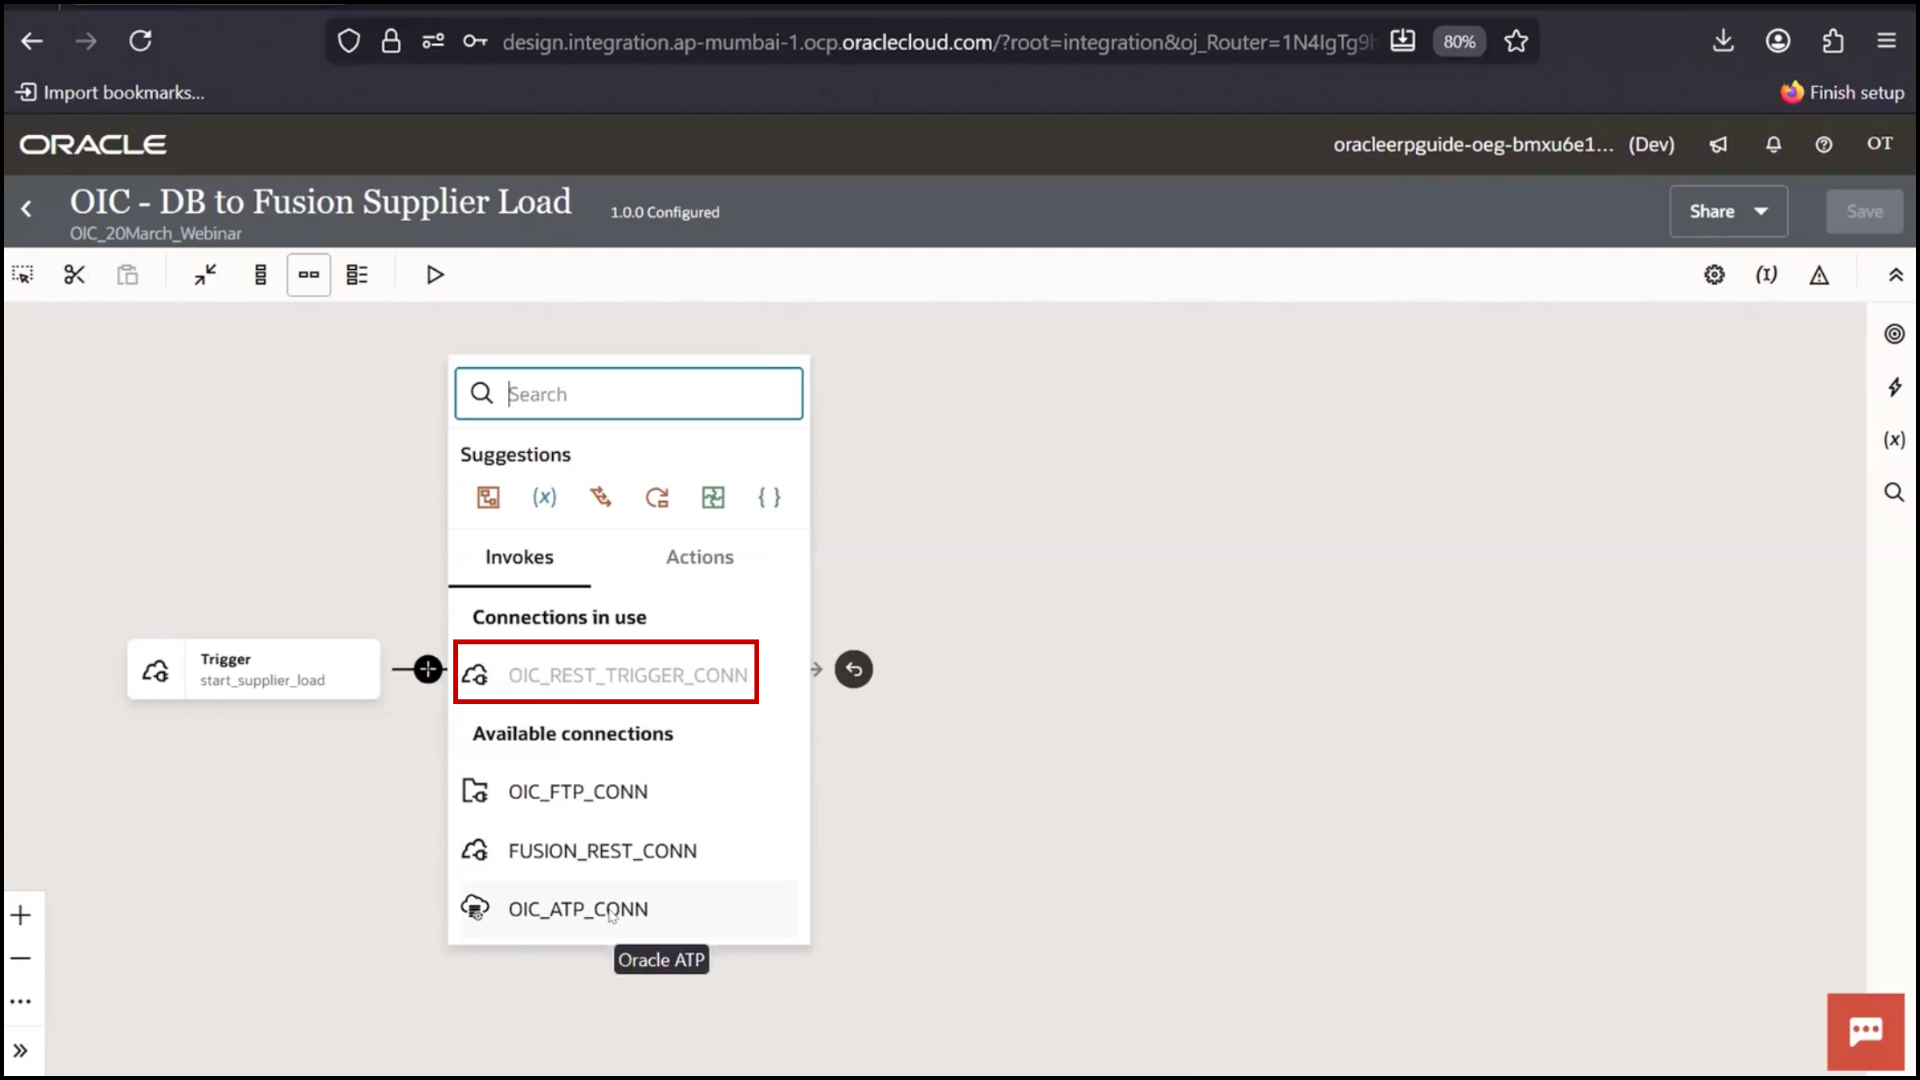Run the integration with play icon
The image size is (1920, 1080).
[434, 274]
